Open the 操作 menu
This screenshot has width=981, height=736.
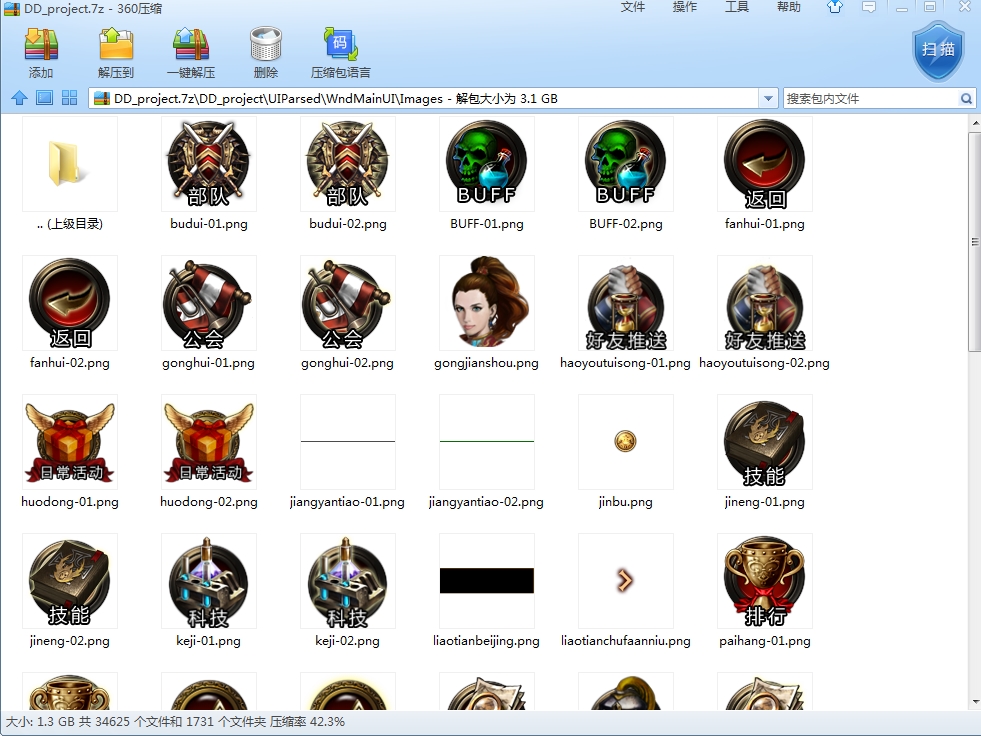pos(685,8)
